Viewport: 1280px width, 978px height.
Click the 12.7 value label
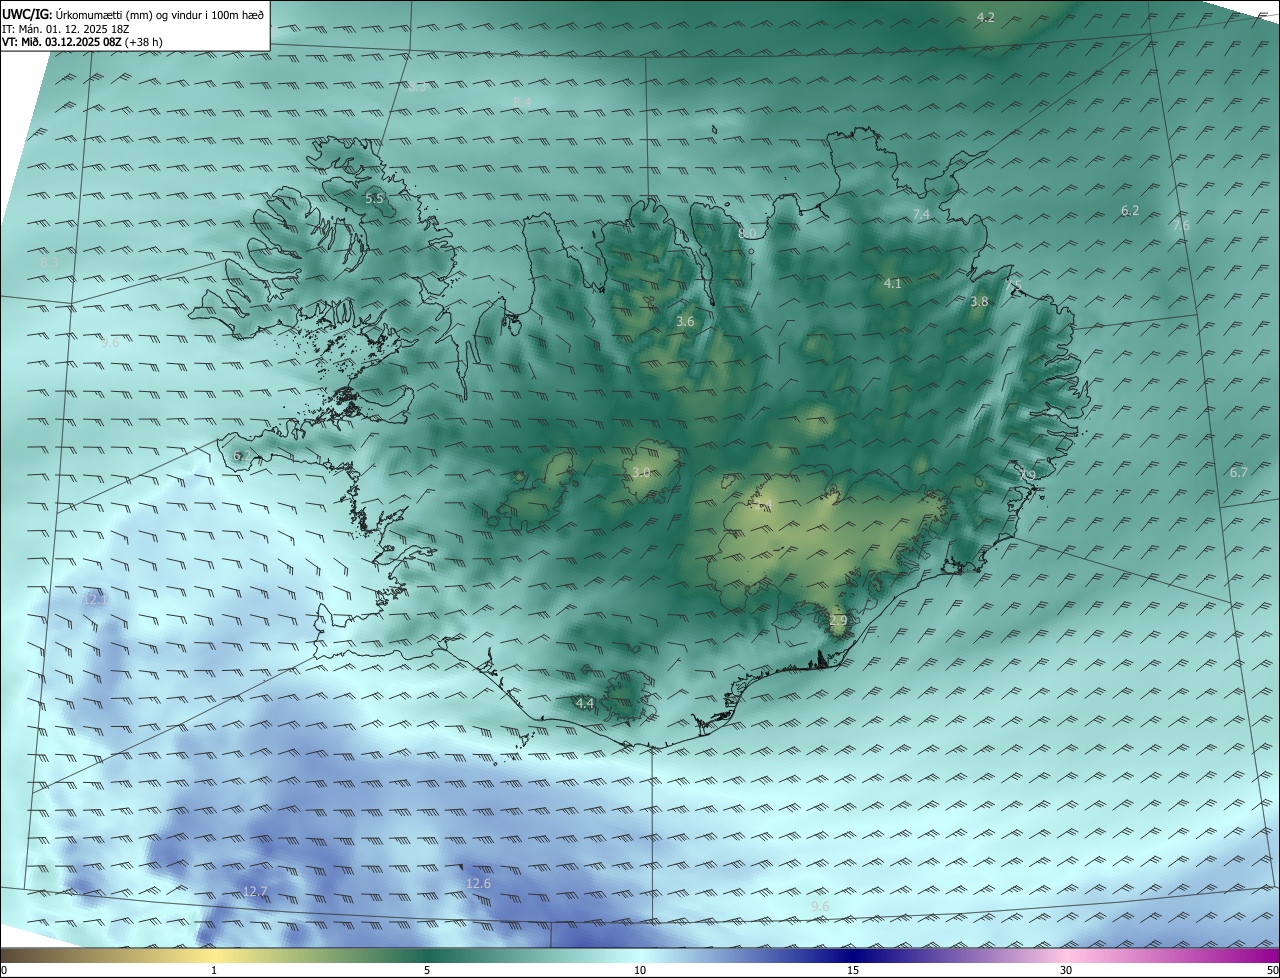coord(255,892)
